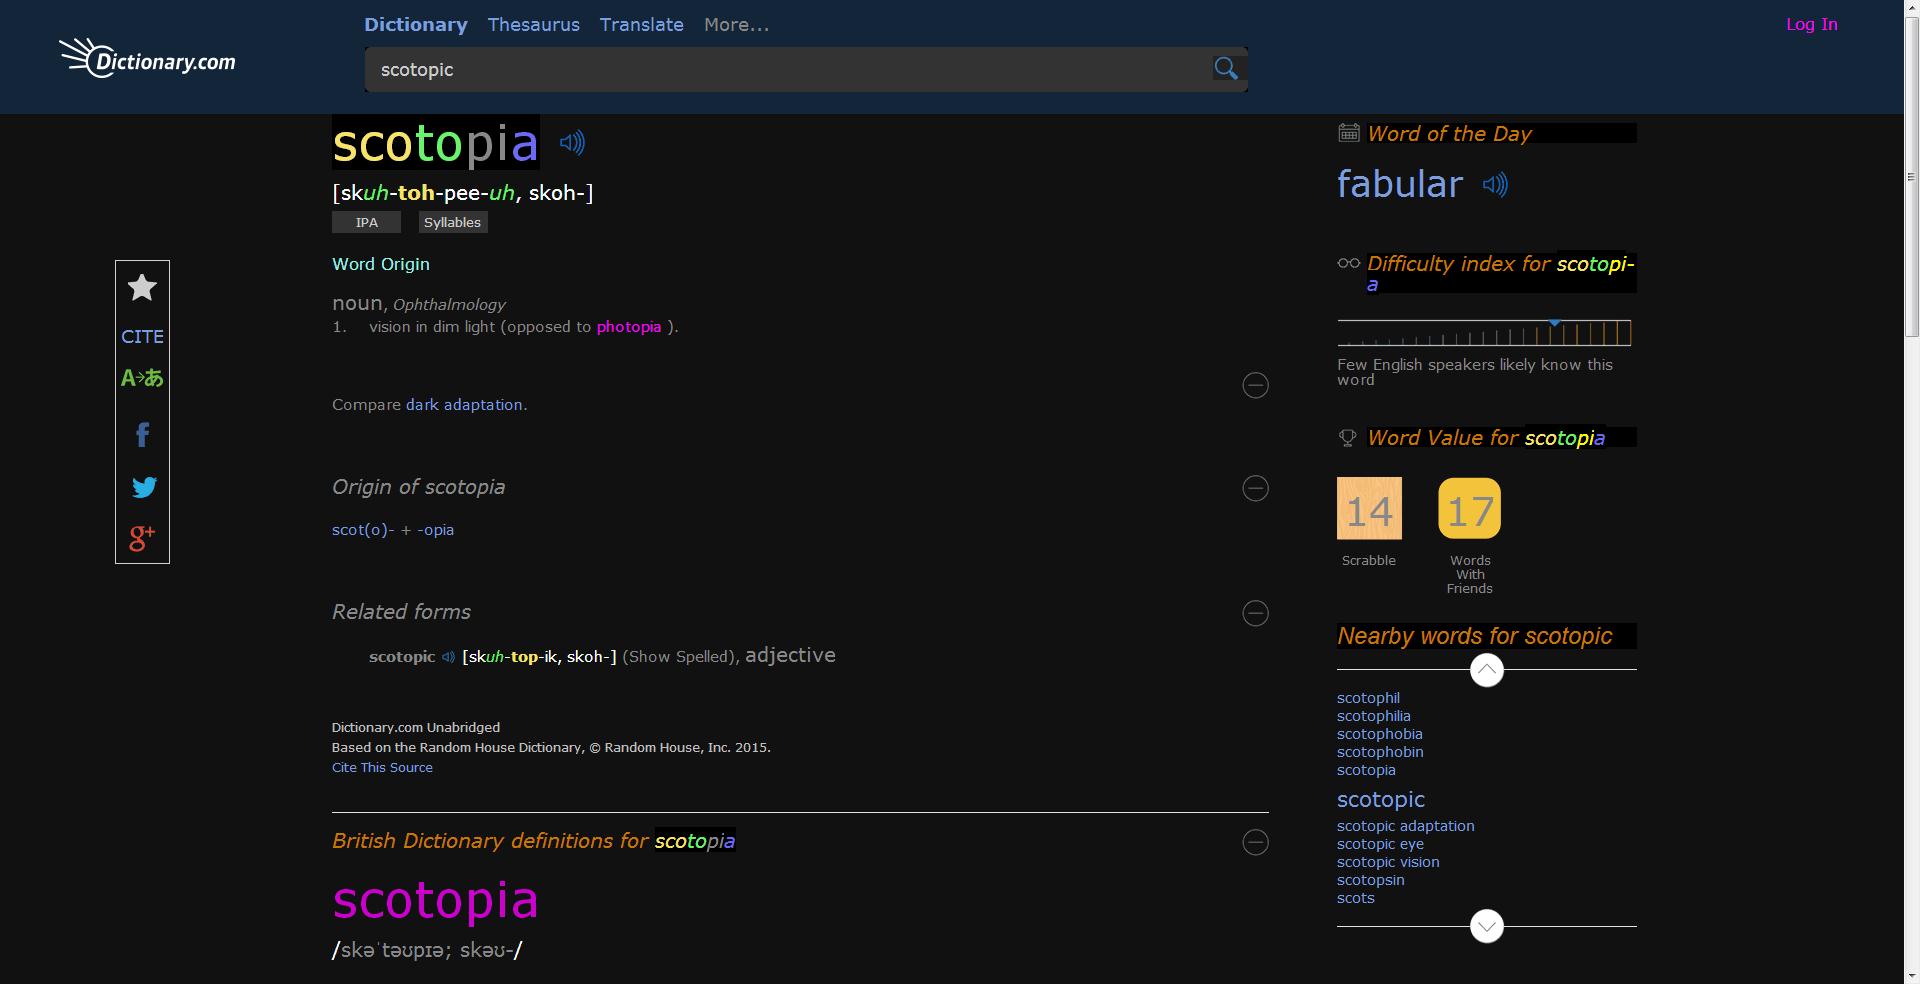Switch to the Thesaurus tab

click(x=534, y=24)
